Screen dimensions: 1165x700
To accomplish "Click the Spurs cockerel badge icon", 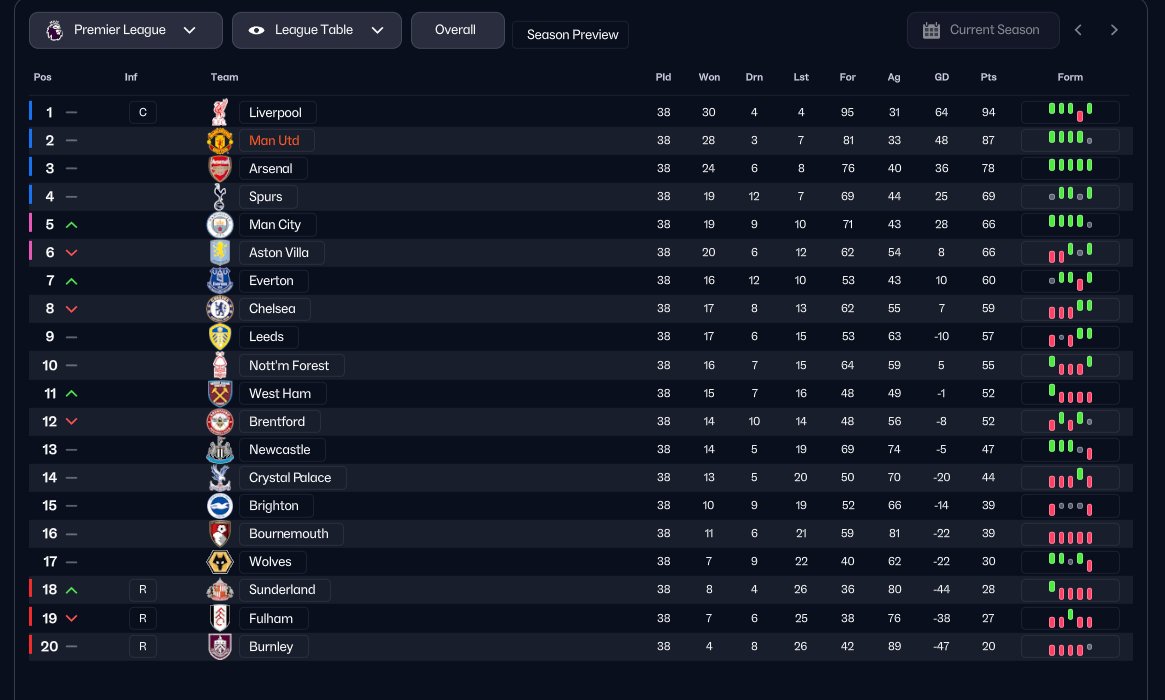I will (219, 196).
